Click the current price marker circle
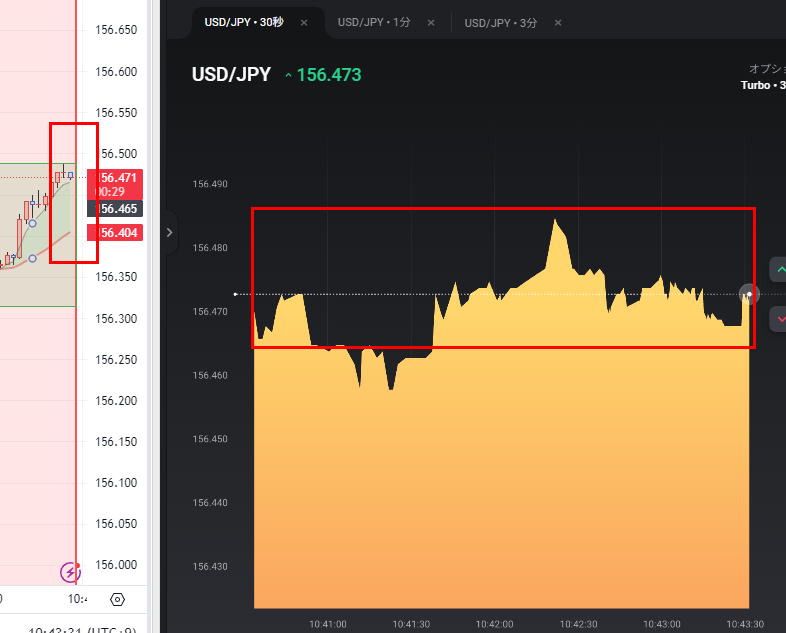 pyautogui.click(x=749, y=294)
